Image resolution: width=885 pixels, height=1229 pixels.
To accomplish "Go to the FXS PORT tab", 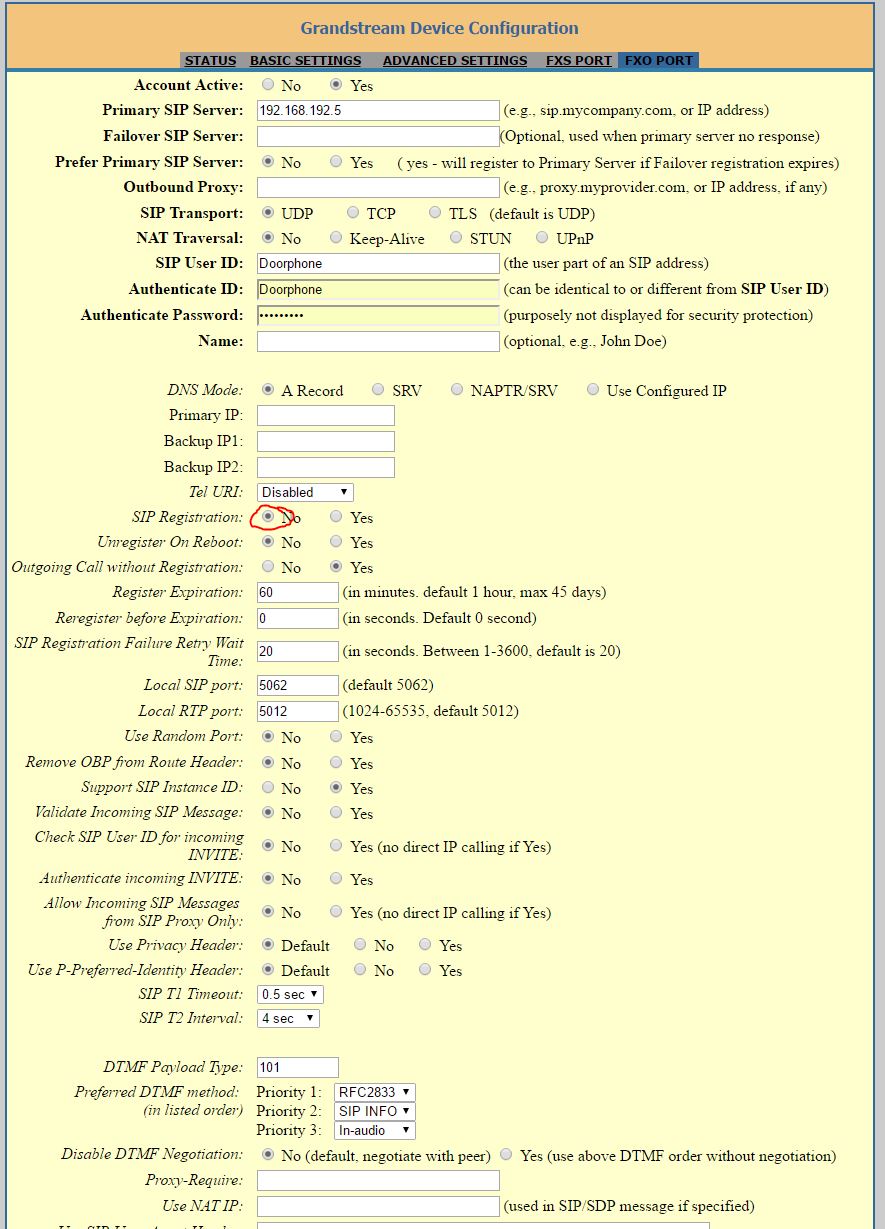I will pyautogui.click(x=578, y=61).
